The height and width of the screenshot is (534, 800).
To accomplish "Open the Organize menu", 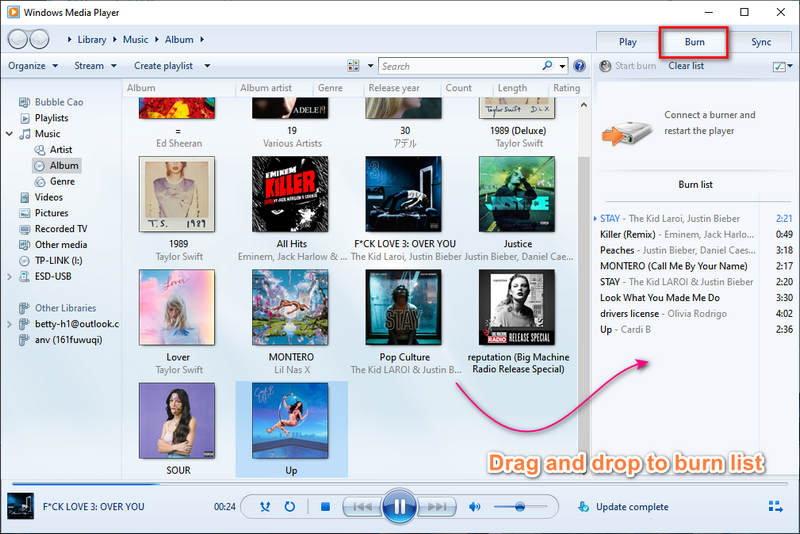I will 33,66.
